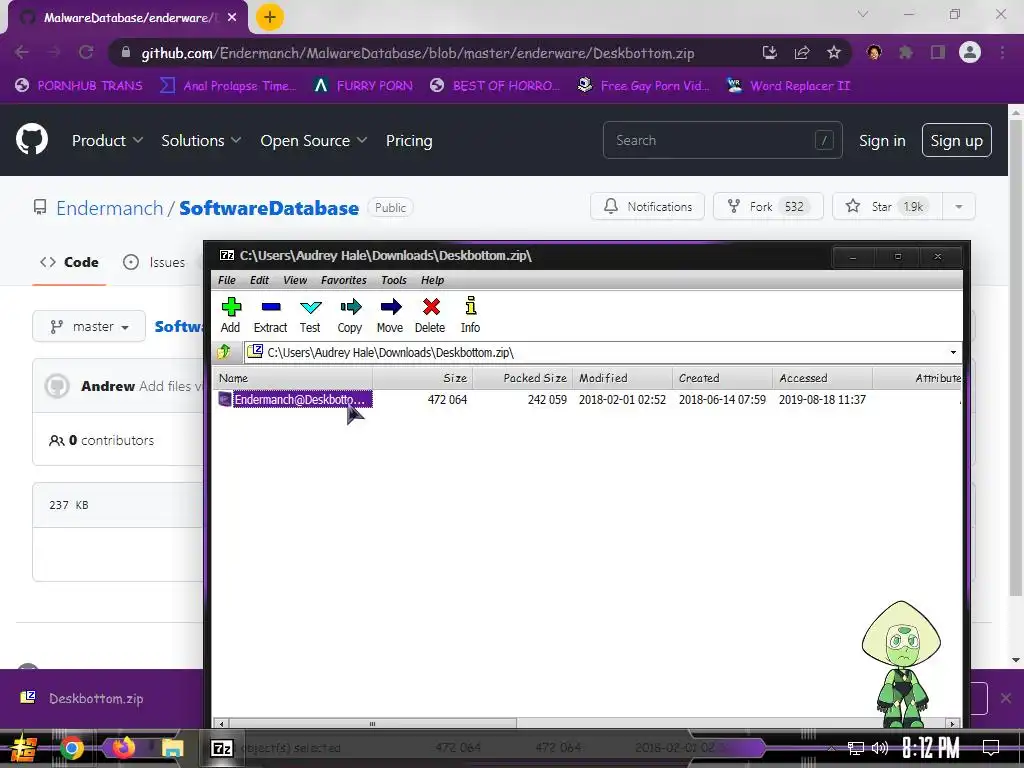Screen dimensions: 1024x768
Task: Open the Word Replacer II bookmark
Action: pyautogui.click(x=788, y=86)
